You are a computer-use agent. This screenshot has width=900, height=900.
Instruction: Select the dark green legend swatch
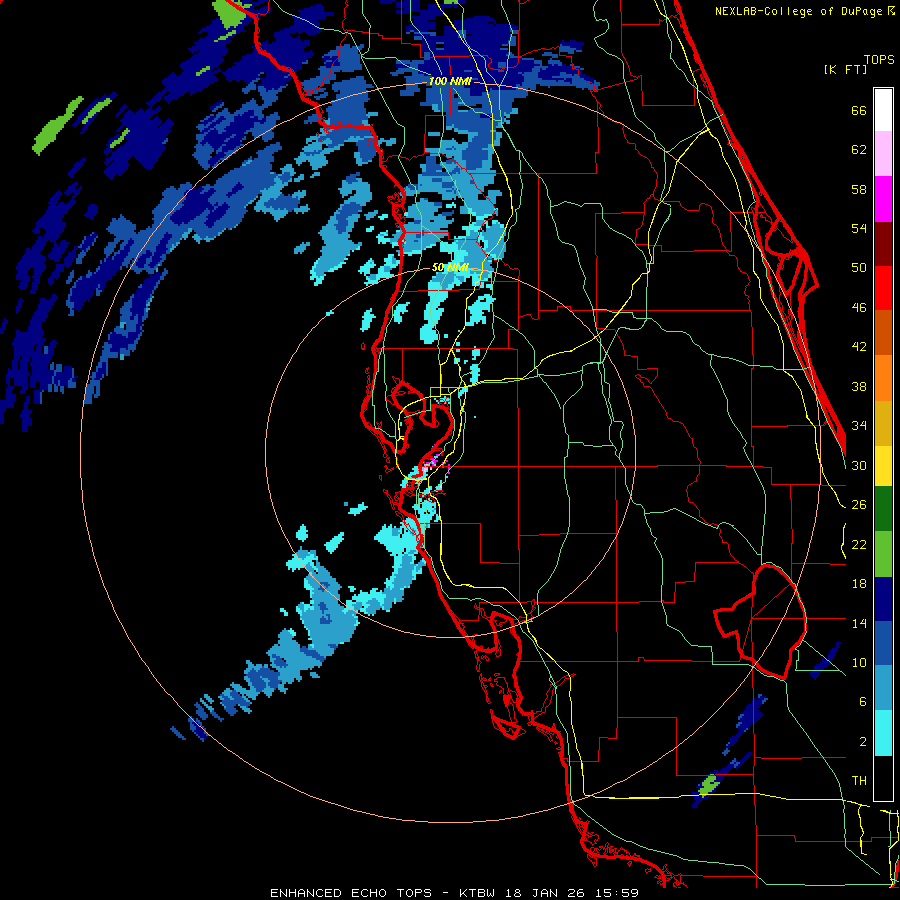[x=883, y=509]
